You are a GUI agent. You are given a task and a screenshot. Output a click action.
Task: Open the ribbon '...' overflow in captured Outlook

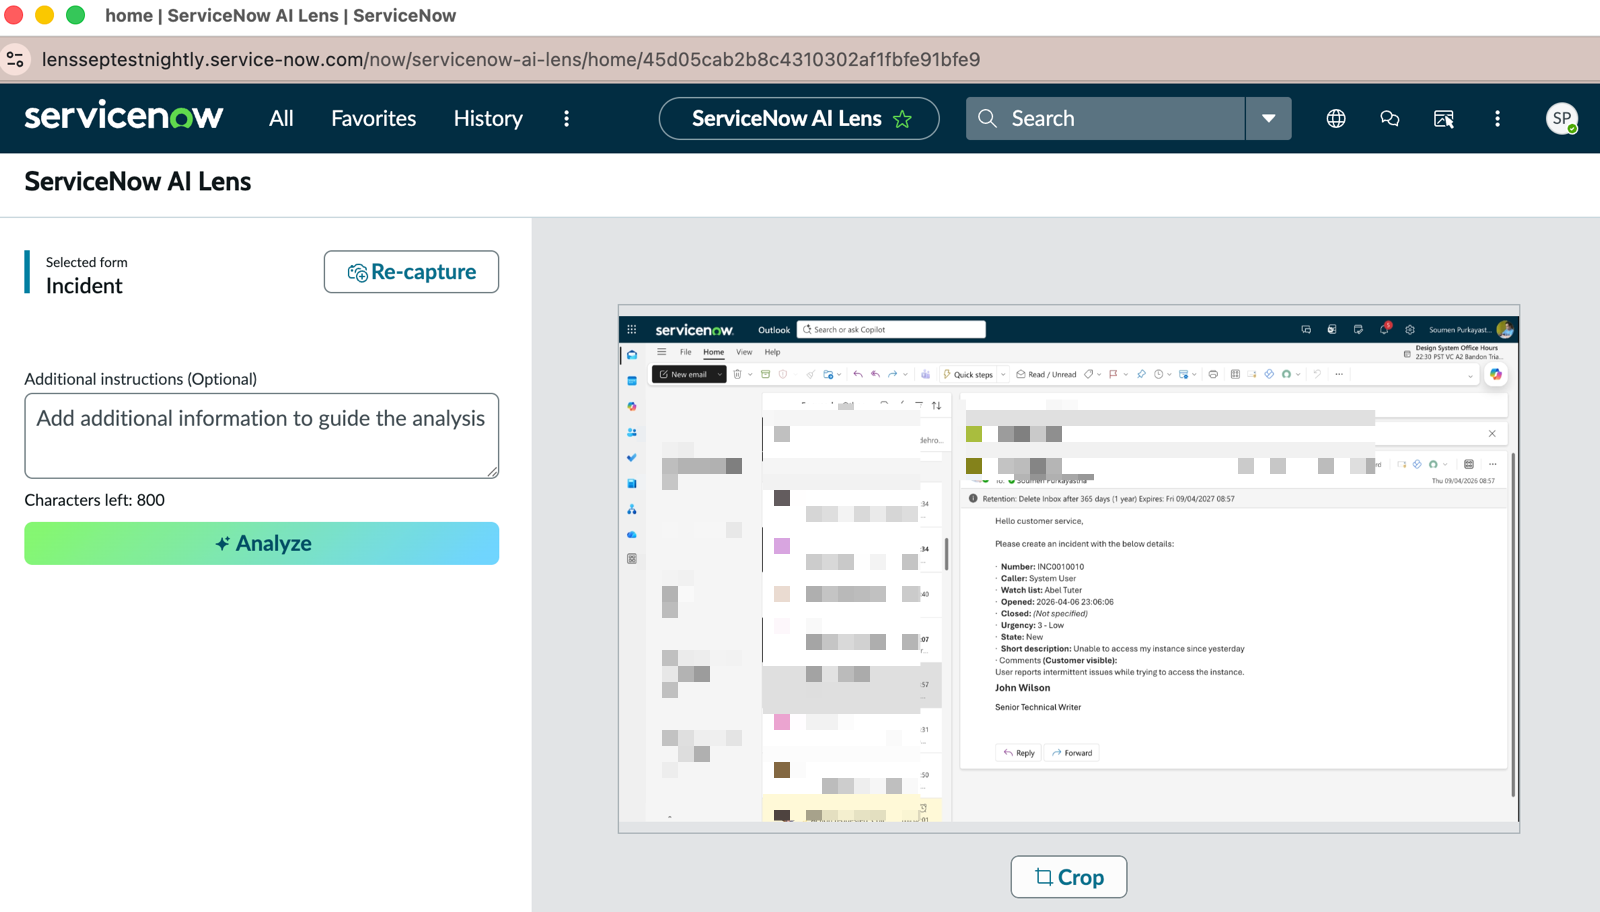(1339, 374)
